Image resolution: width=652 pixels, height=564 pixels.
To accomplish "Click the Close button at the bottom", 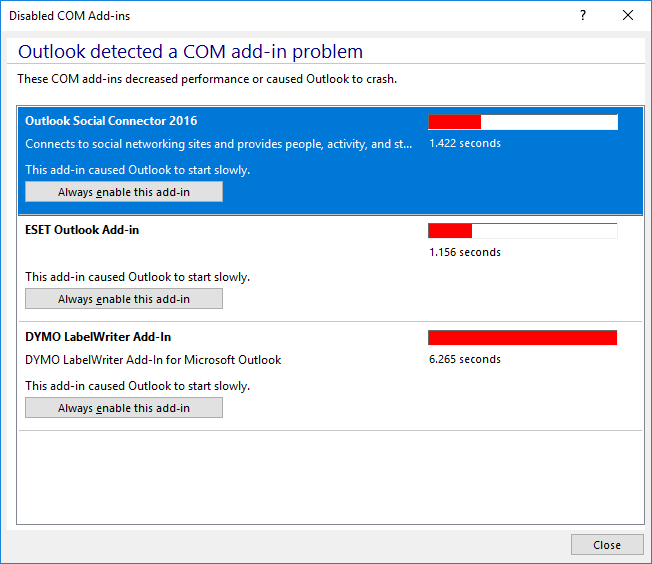I will tap(607, 544).
